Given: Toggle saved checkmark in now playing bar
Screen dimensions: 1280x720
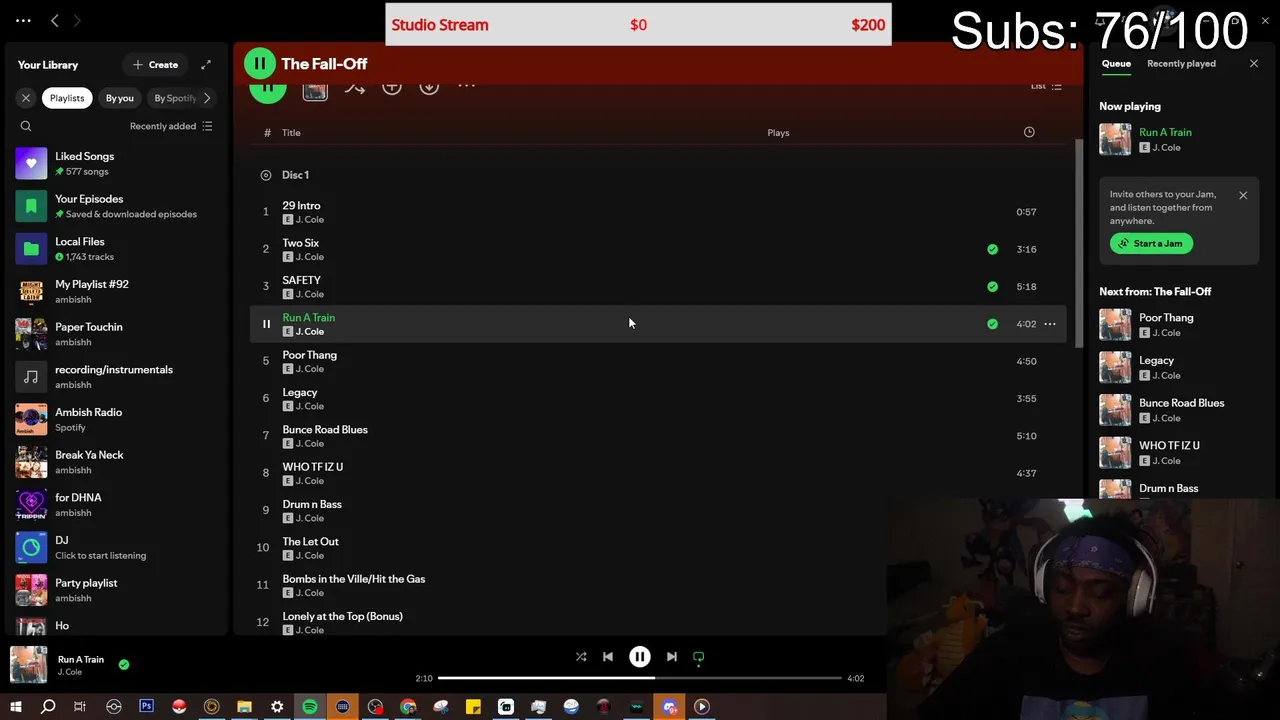Looking at the screenshot, I should tap(124, 664).
